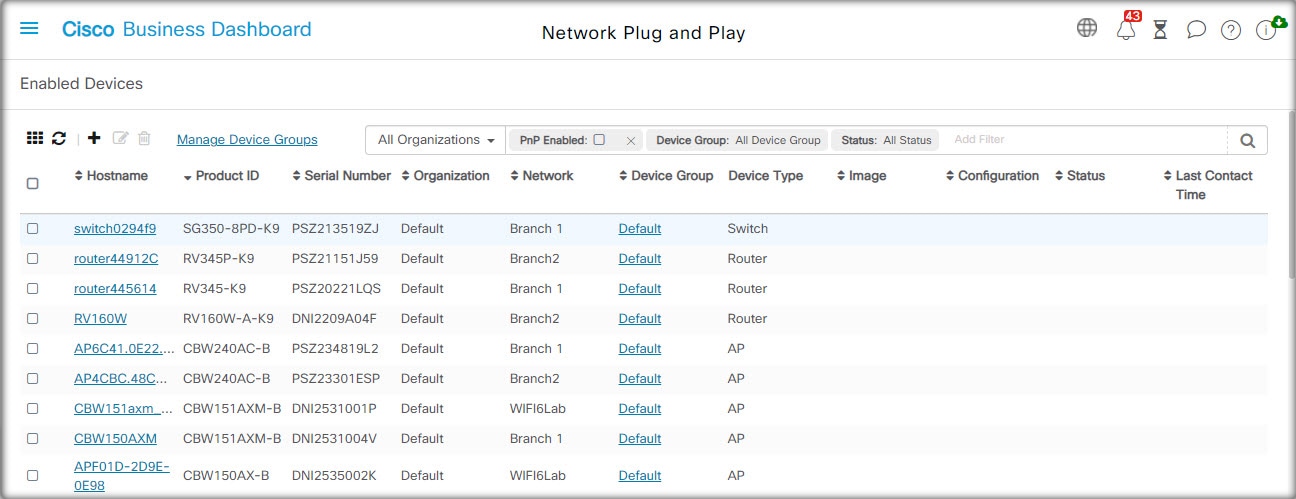This screenshot has height=499, width=1296.
Task: Click the edit pencil icon
Action: point(121,139)
